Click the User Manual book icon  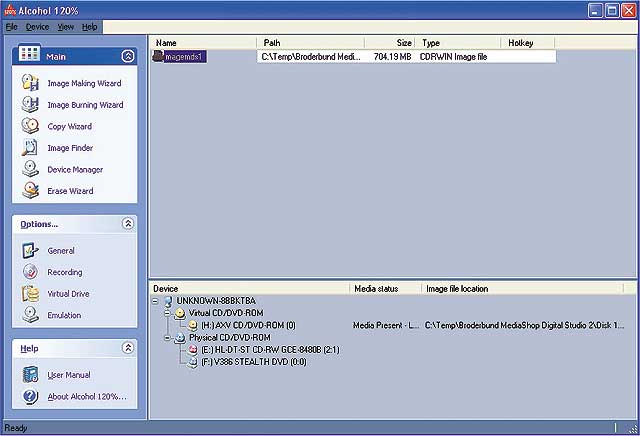tap(30, 374)
